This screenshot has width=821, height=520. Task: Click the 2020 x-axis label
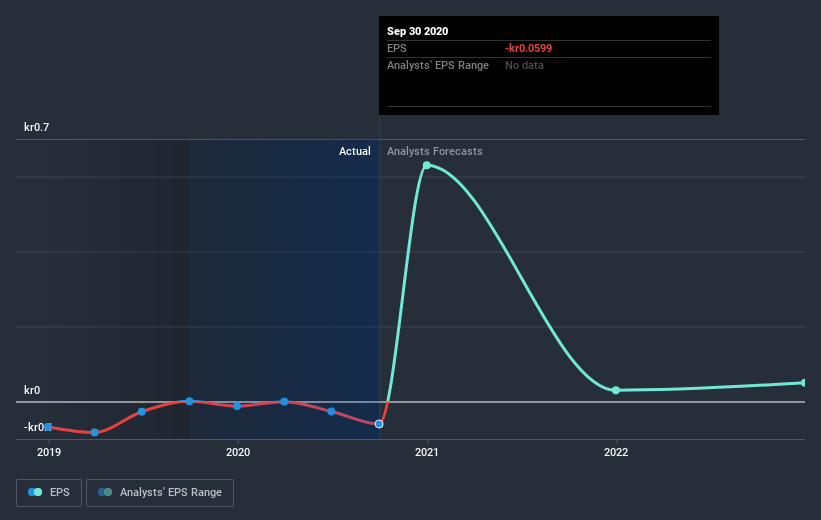238,452
